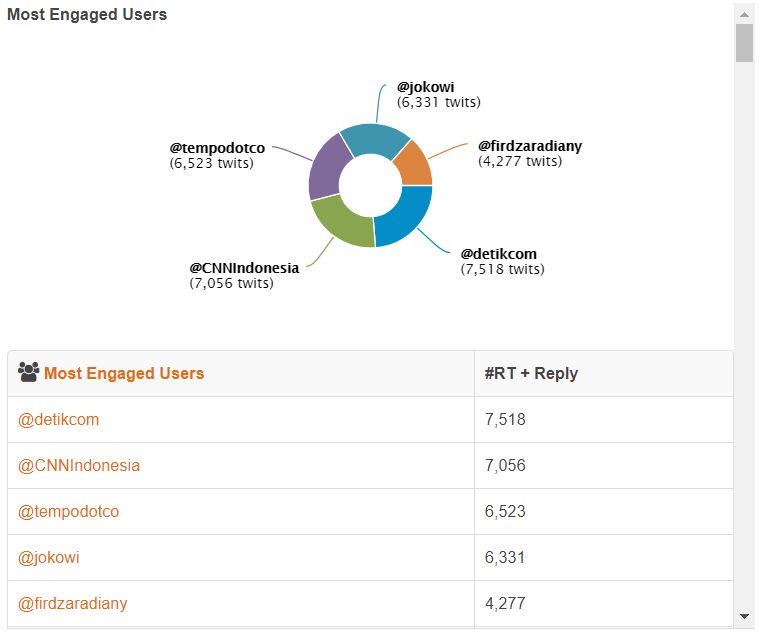Screen dimensions: 760x634
Task: Click the 7,518 value cell in table
Action: 505,420
